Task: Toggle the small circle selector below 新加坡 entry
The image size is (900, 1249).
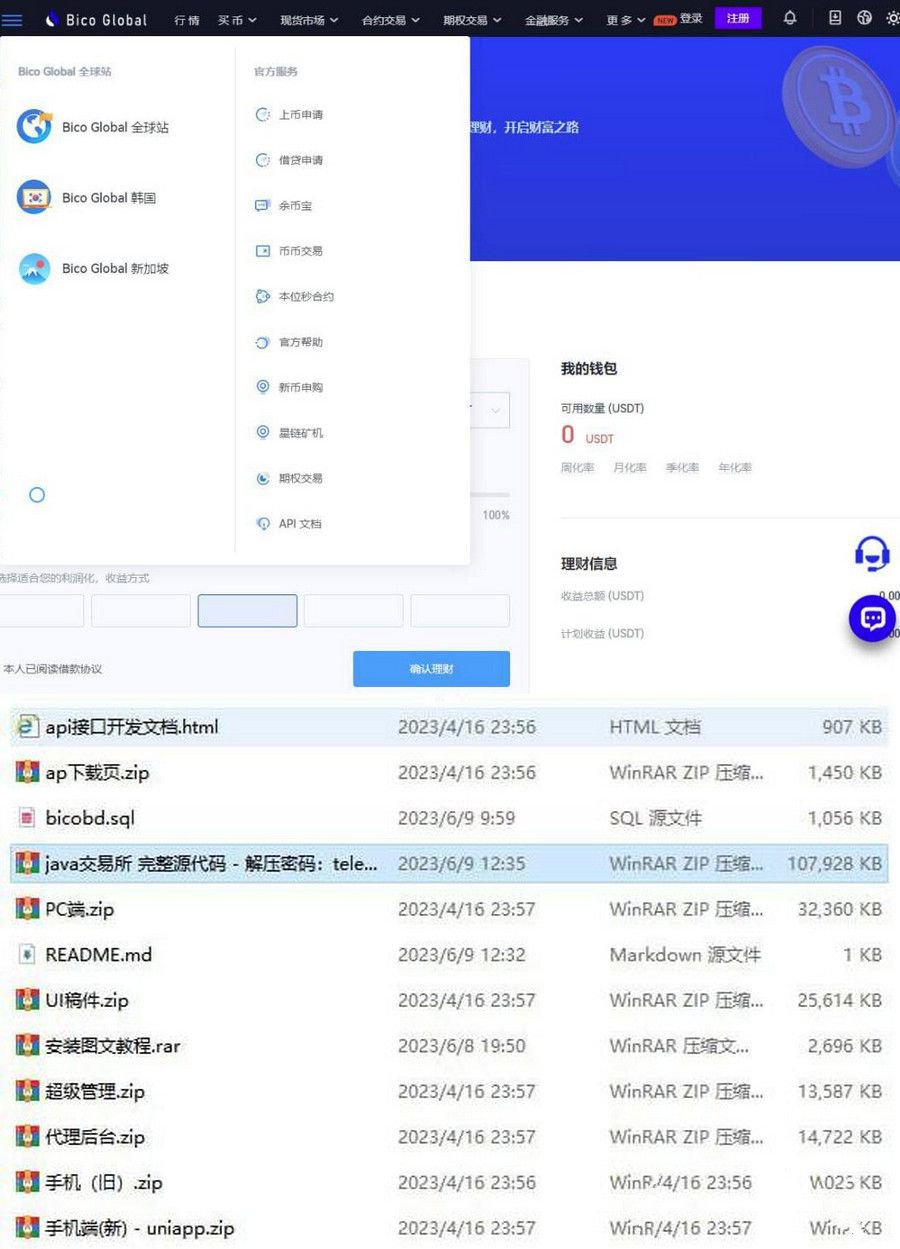Action: click(x=37, y=494)
